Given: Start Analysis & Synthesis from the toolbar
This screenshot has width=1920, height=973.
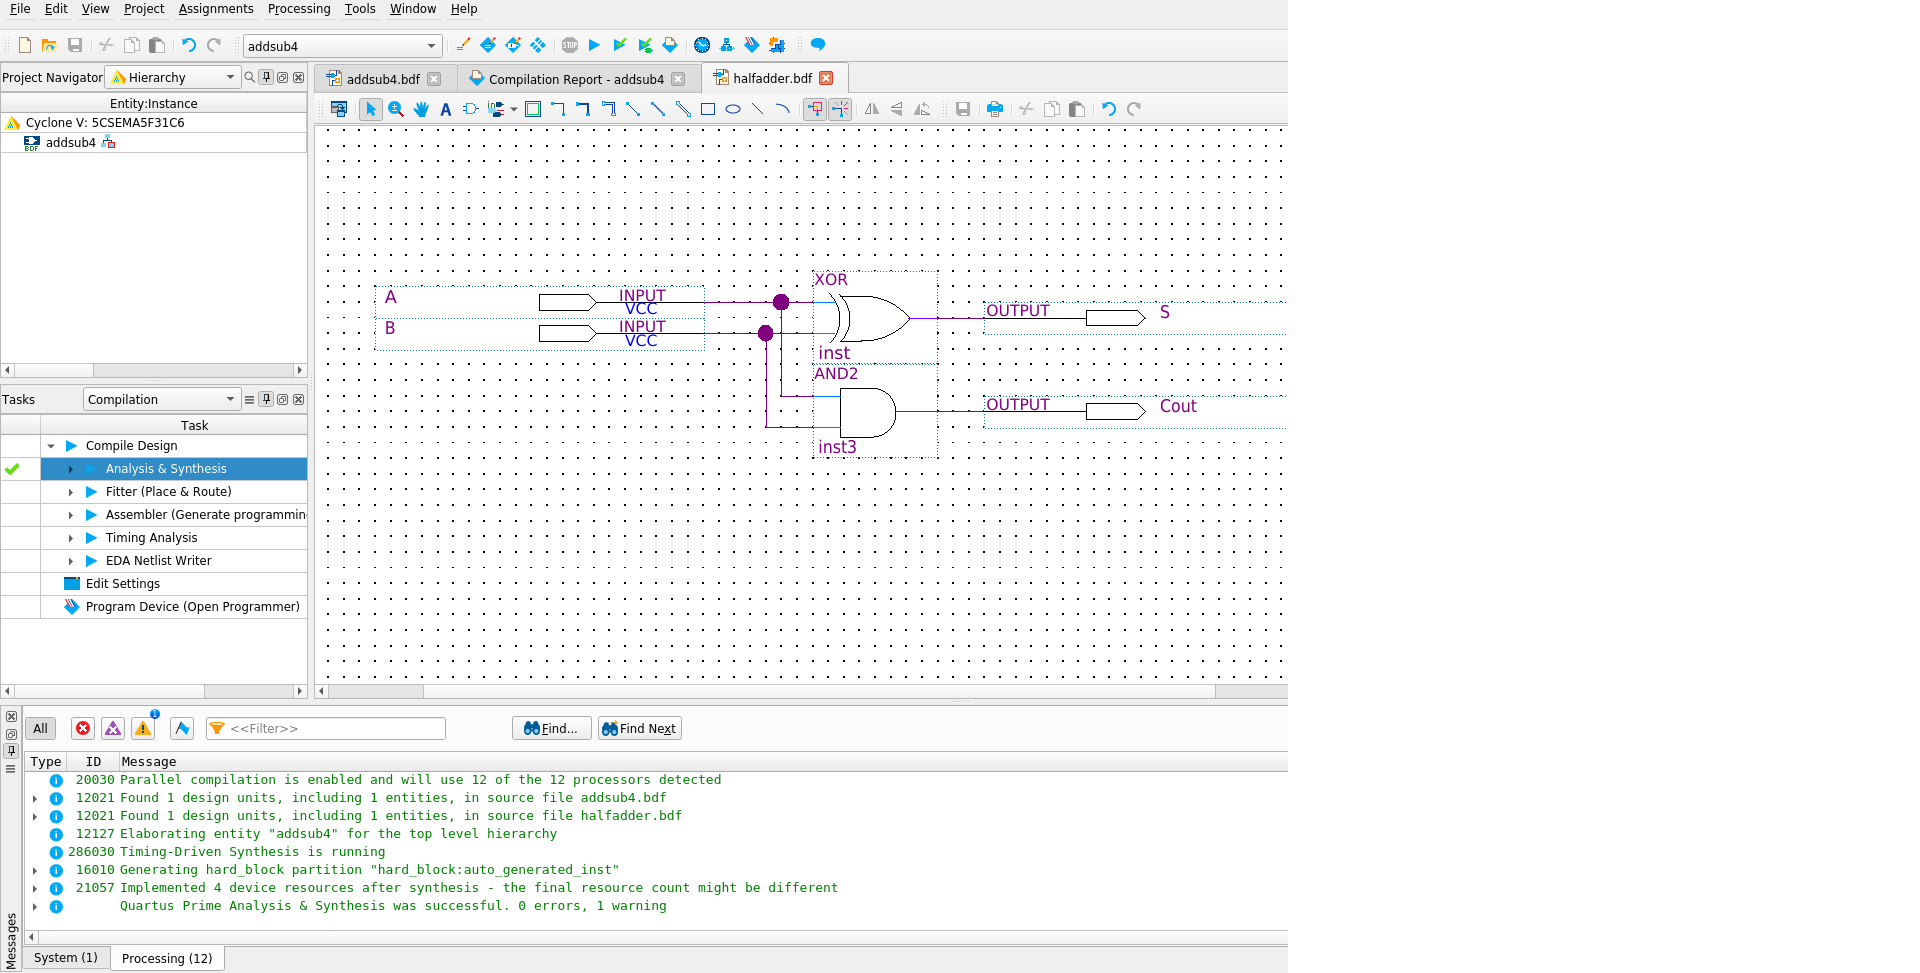Looking at the screenshot, I should click(620, 45).
